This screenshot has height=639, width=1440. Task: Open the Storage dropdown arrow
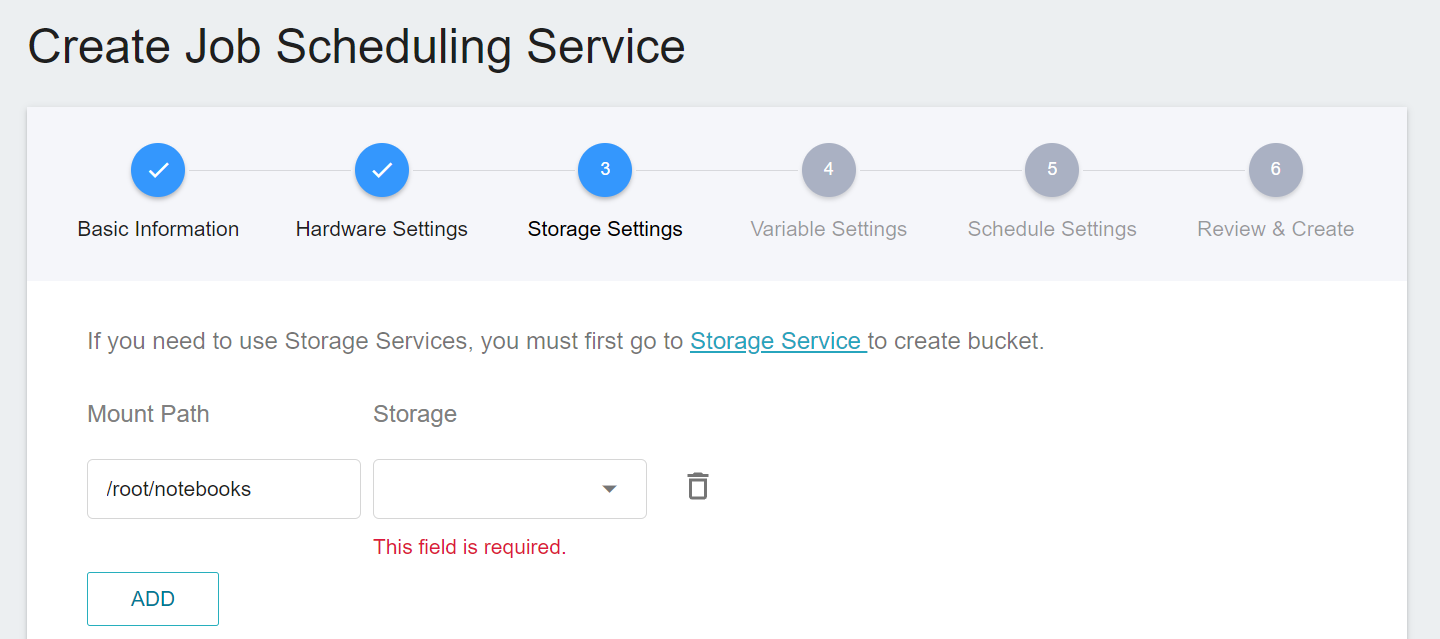[609, 489]
